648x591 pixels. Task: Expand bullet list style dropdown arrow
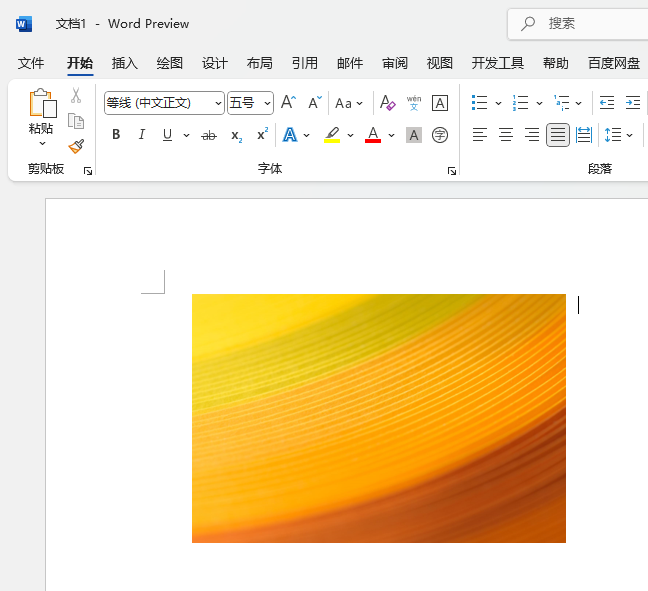pos(498,103)
